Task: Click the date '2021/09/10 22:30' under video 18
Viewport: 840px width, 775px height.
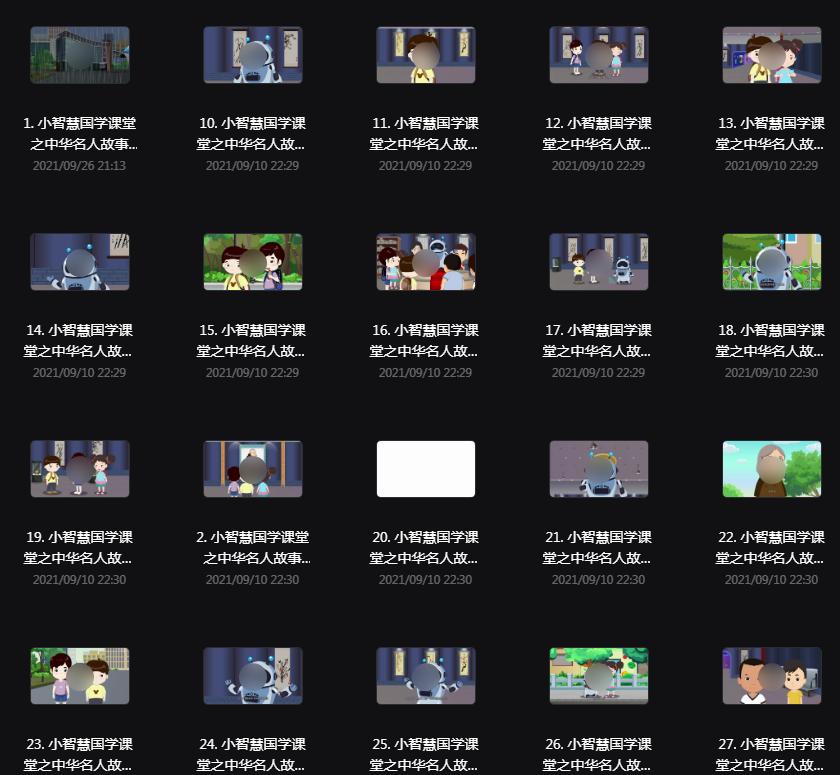Action: pyautogui.click(x=771, y=373)
